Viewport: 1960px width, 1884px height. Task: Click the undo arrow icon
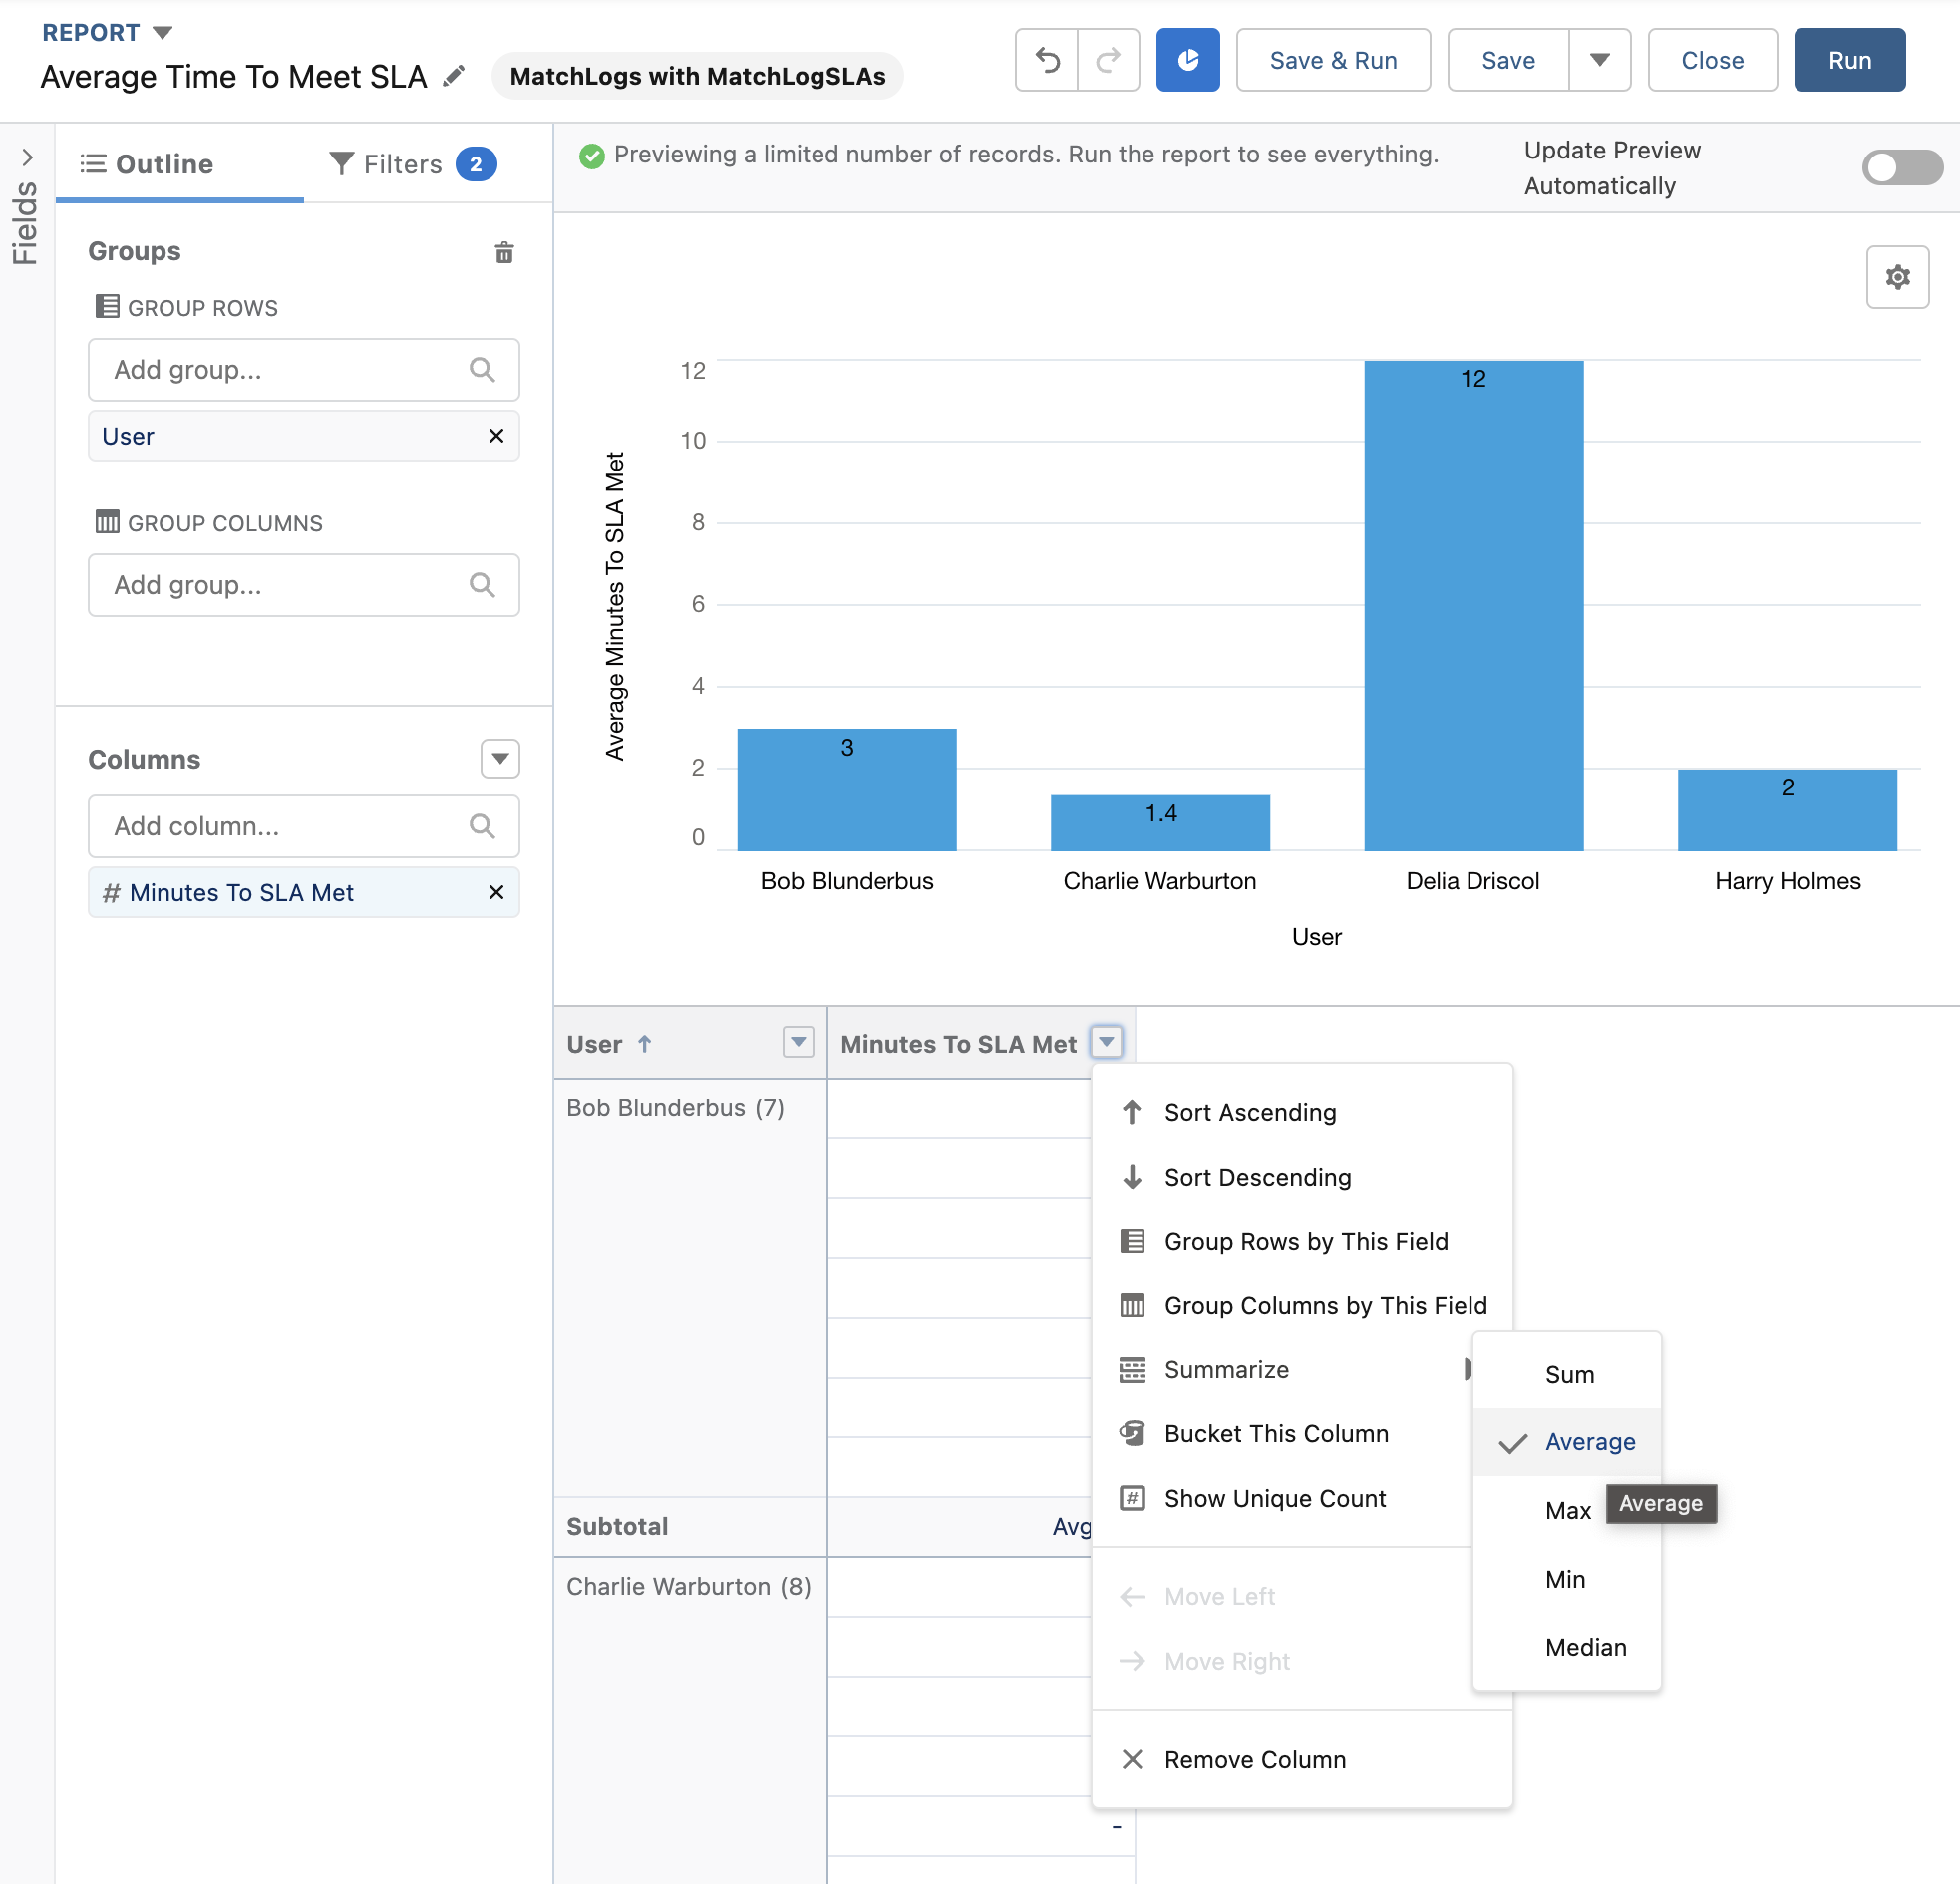point(1046,60)
